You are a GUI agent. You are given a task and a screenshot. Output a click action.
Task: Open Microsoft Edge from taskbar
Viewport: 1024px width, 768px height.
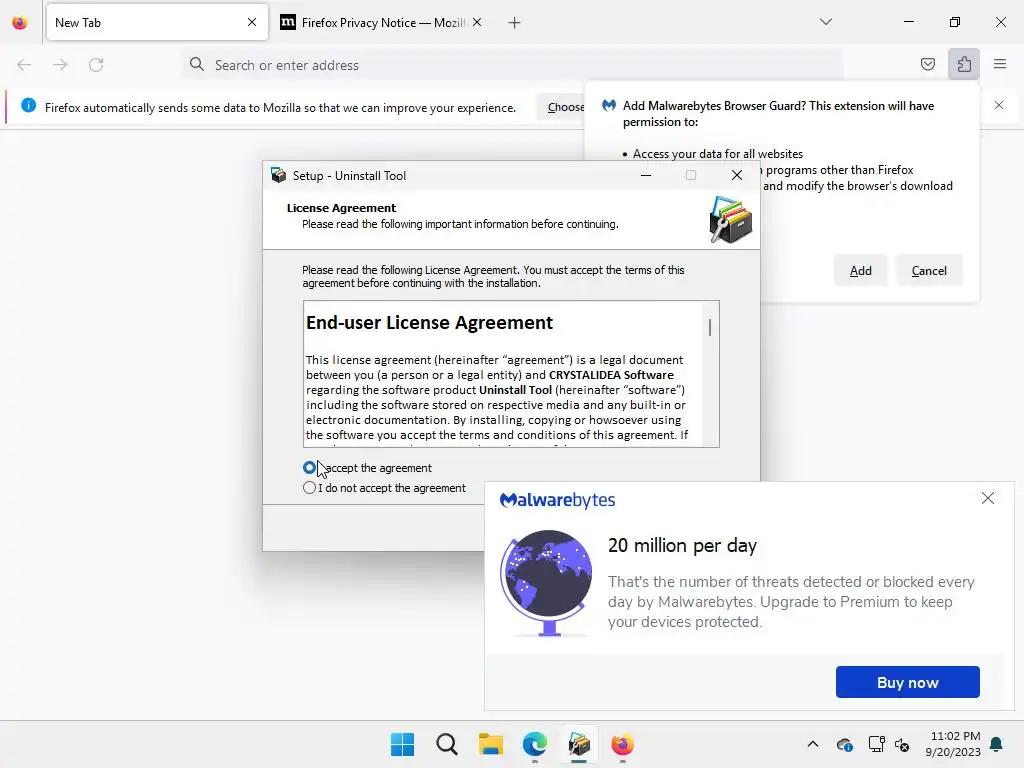click(x=534, y=744)
